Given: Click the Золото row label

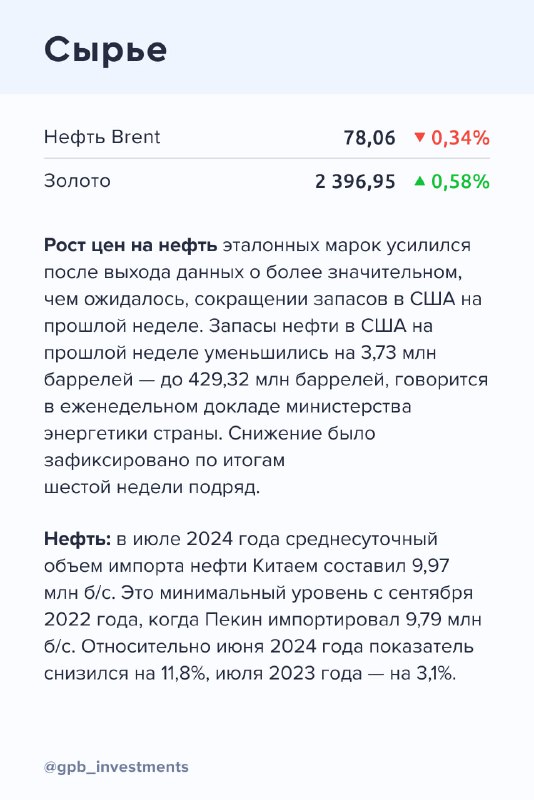Looking at the screenshot, I should tap(77, 181).
